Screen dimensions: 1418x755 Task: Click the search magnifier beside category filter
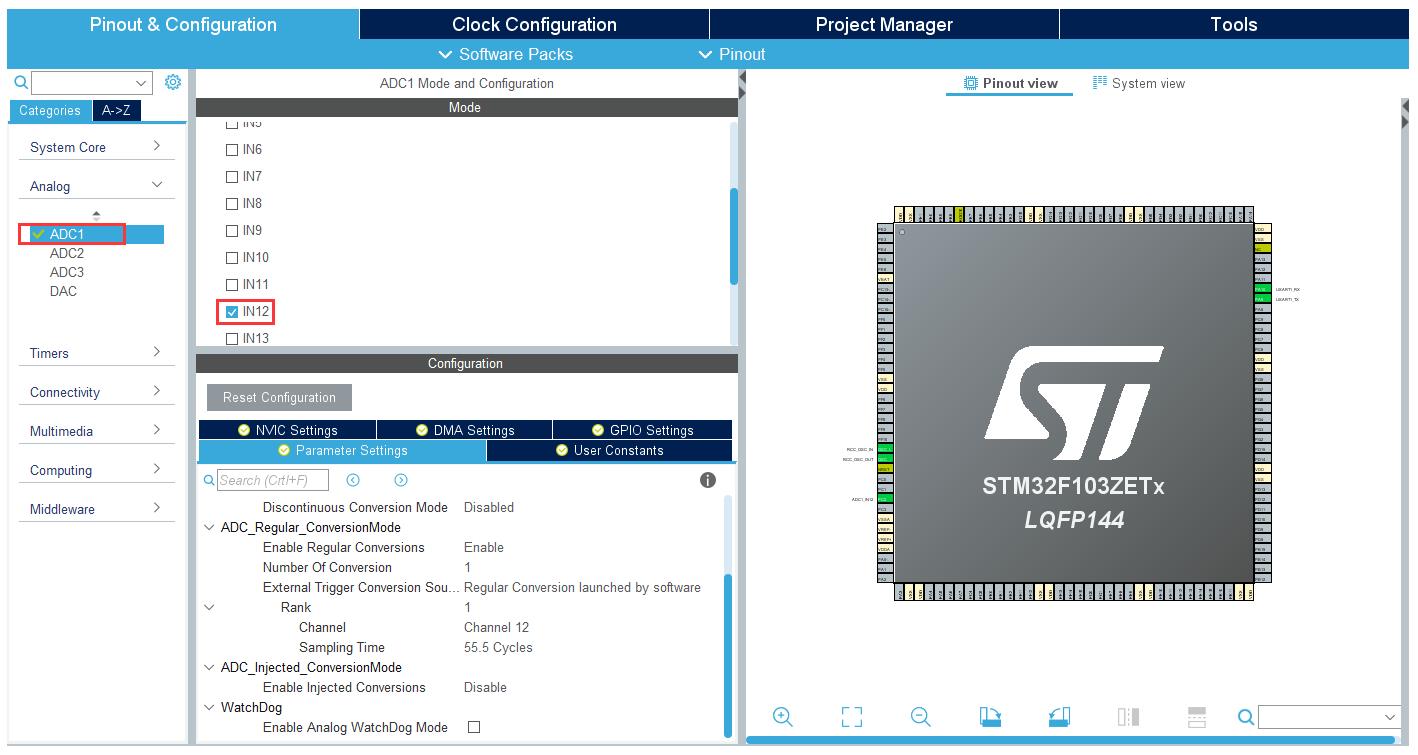(21, 83)
